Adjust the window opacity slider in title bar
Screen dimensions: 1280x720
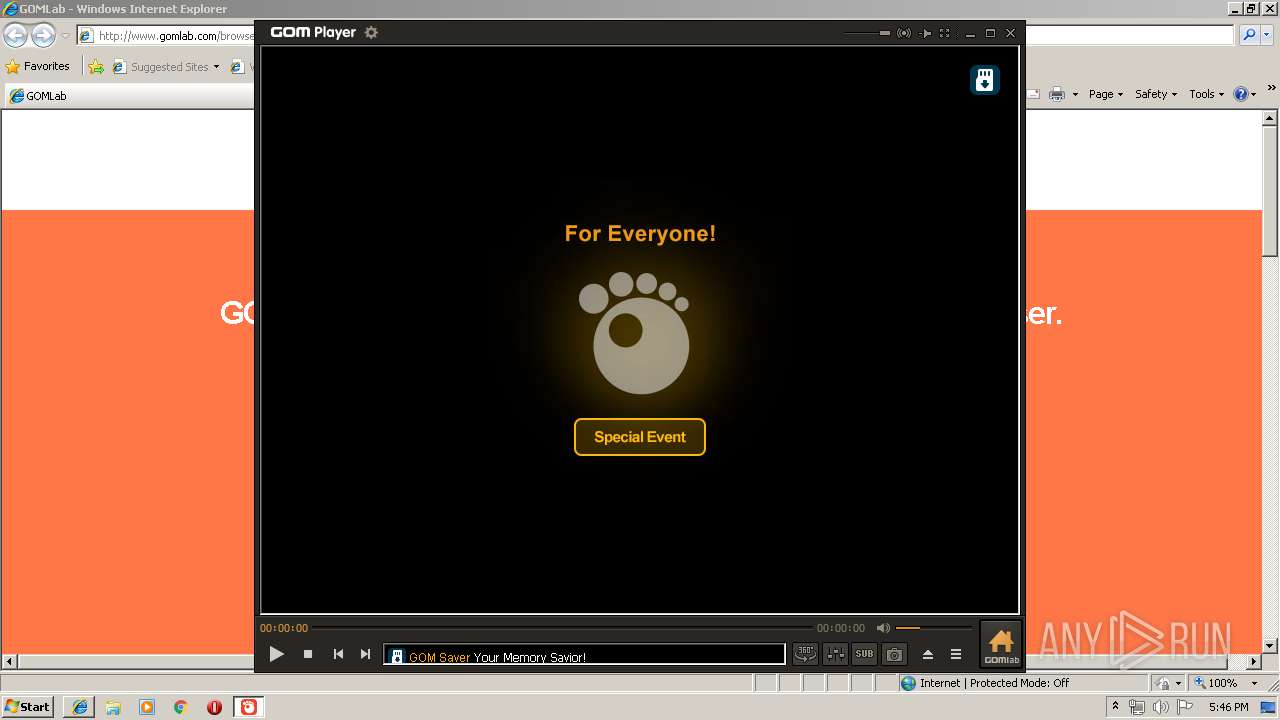867,33
